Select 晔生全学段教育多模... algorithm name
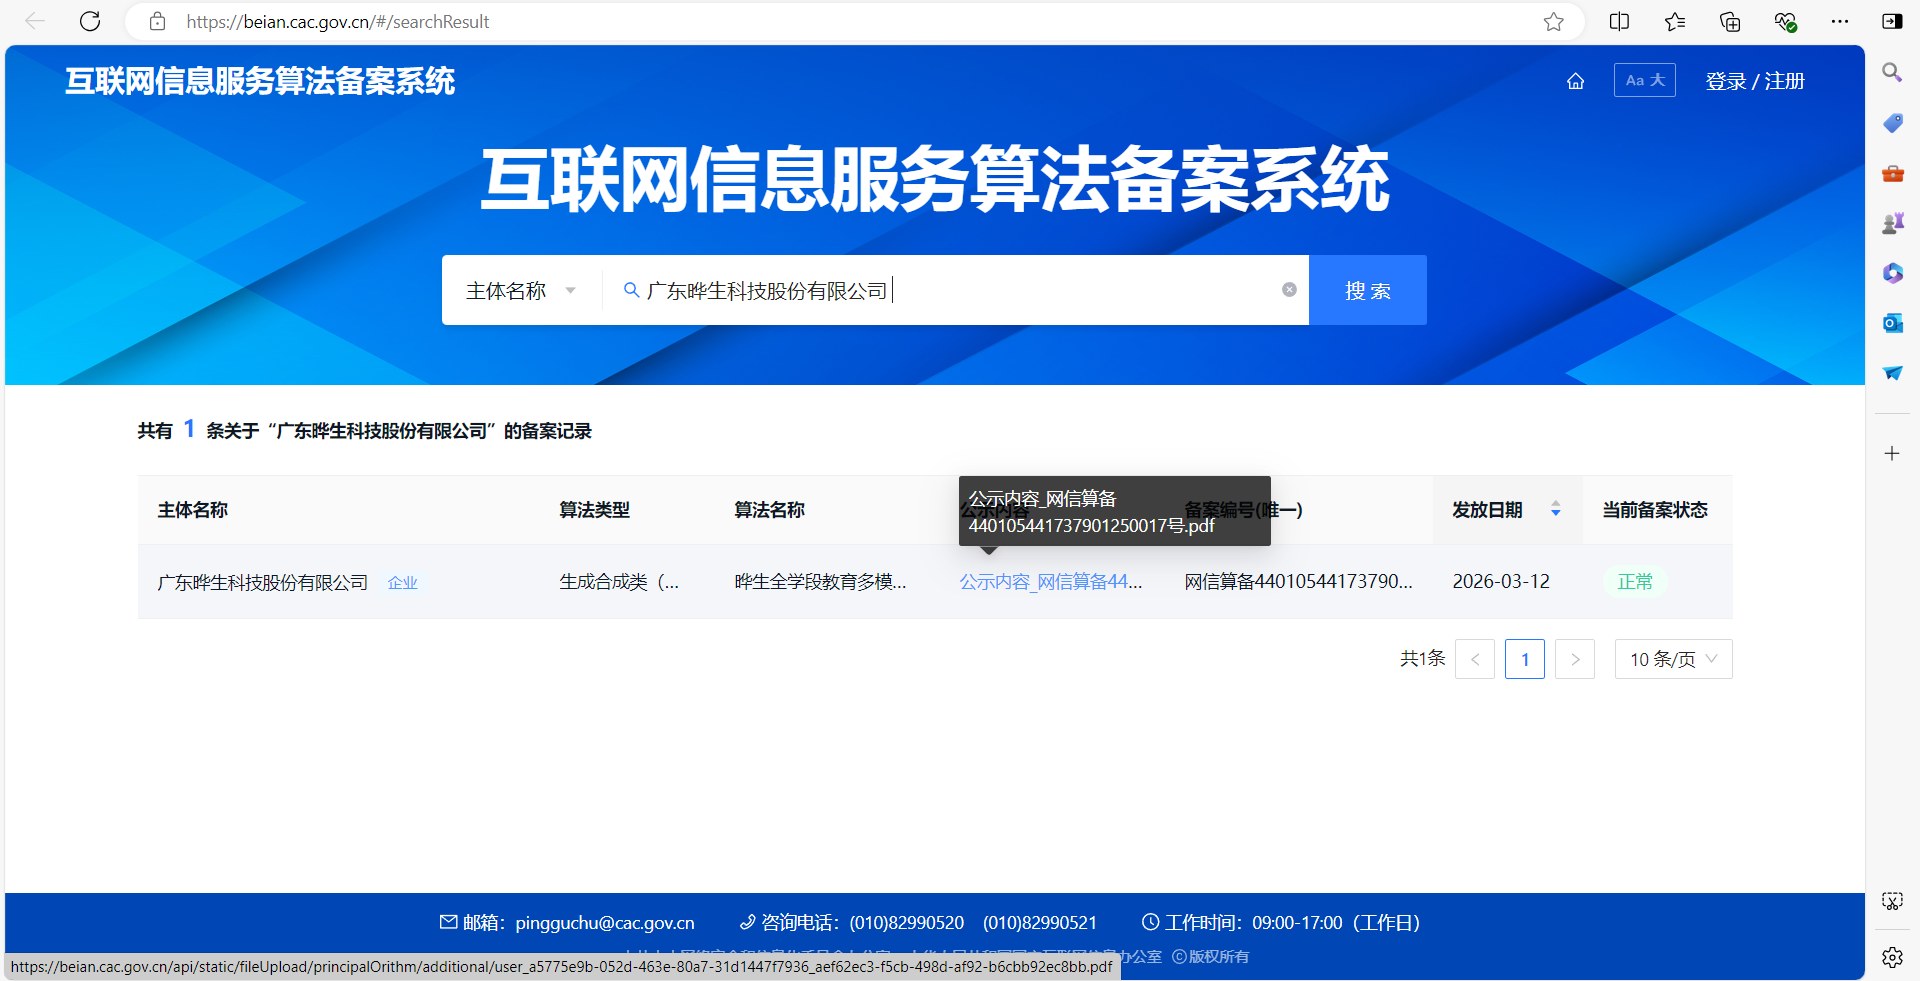Screen dimensions: 1920x981 pyautogui.click(x=820, y=582)
